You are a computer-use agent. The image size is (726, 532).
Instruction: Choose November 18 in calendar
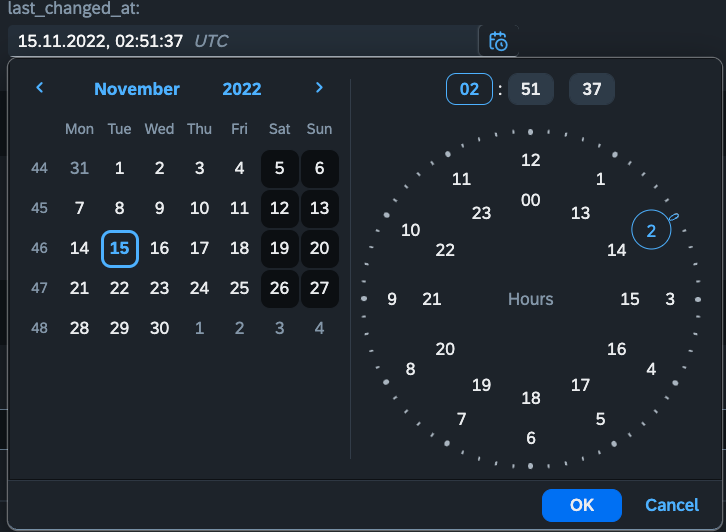[x=239, y=248]
